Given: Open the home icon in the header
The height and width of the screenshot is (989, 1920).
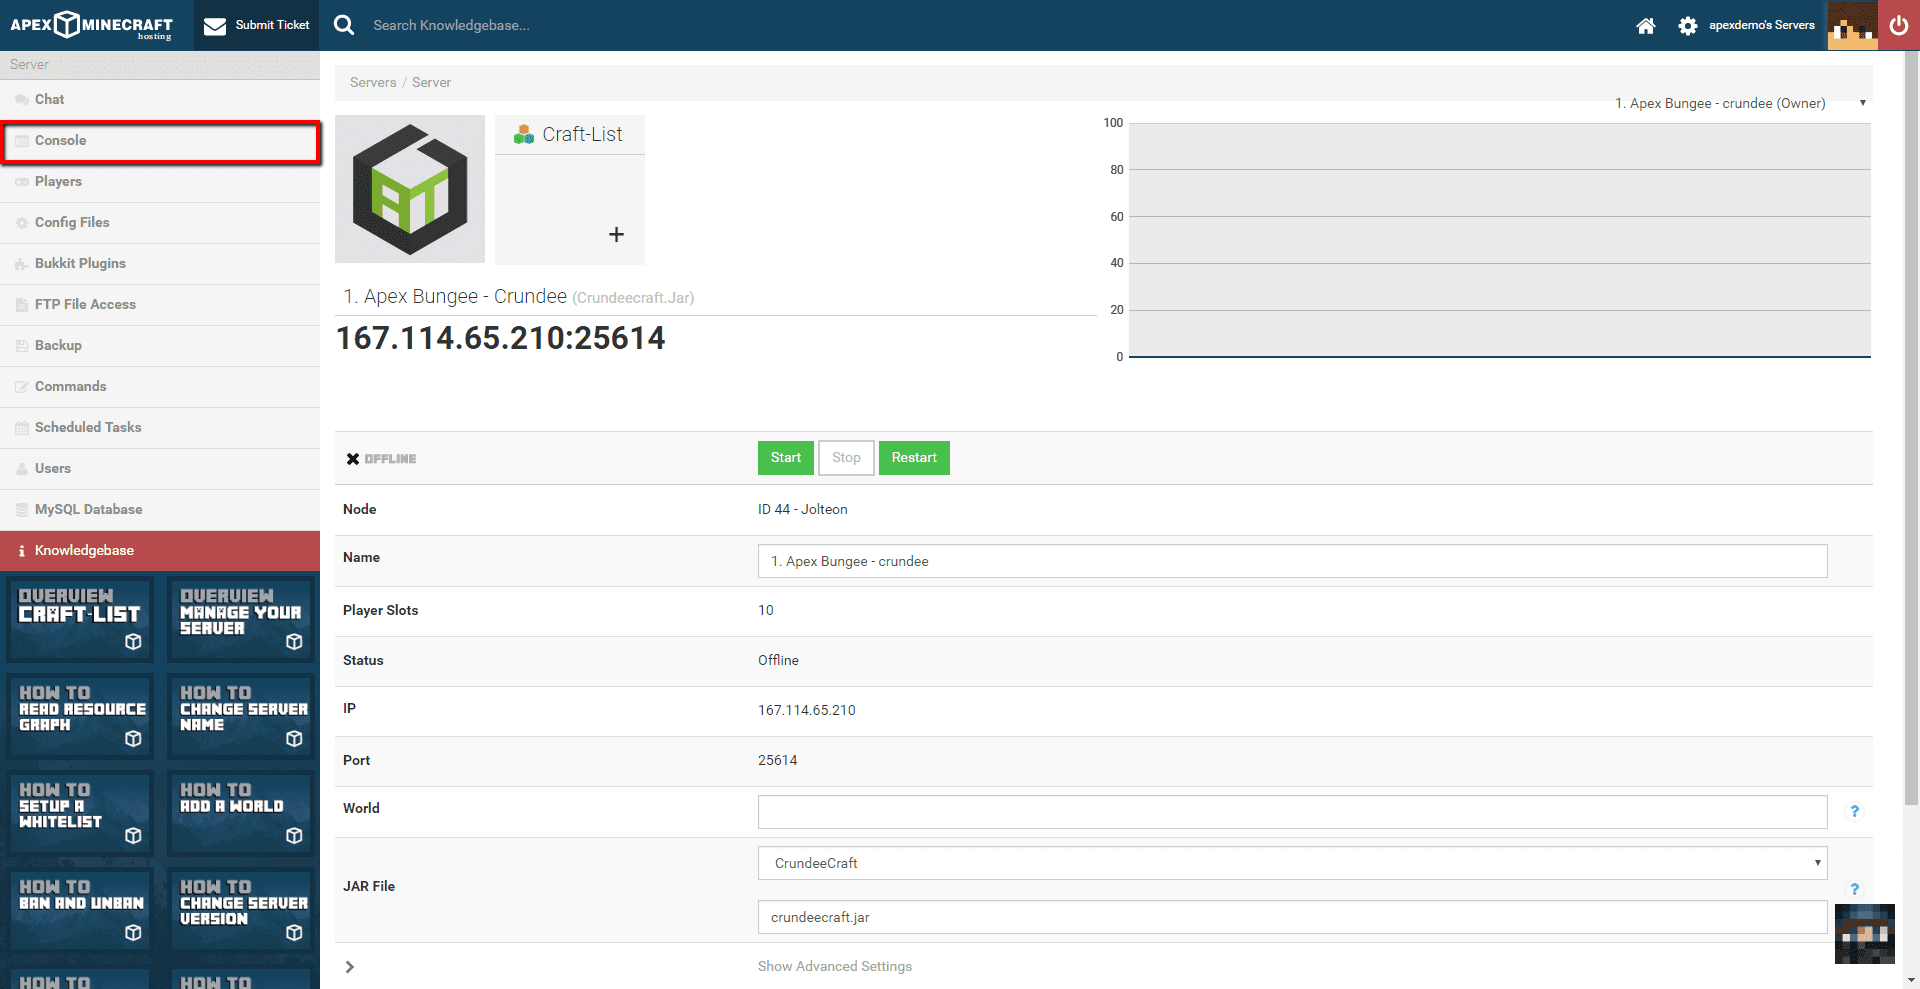Looking at the screenshot, I should (1645, 26).
